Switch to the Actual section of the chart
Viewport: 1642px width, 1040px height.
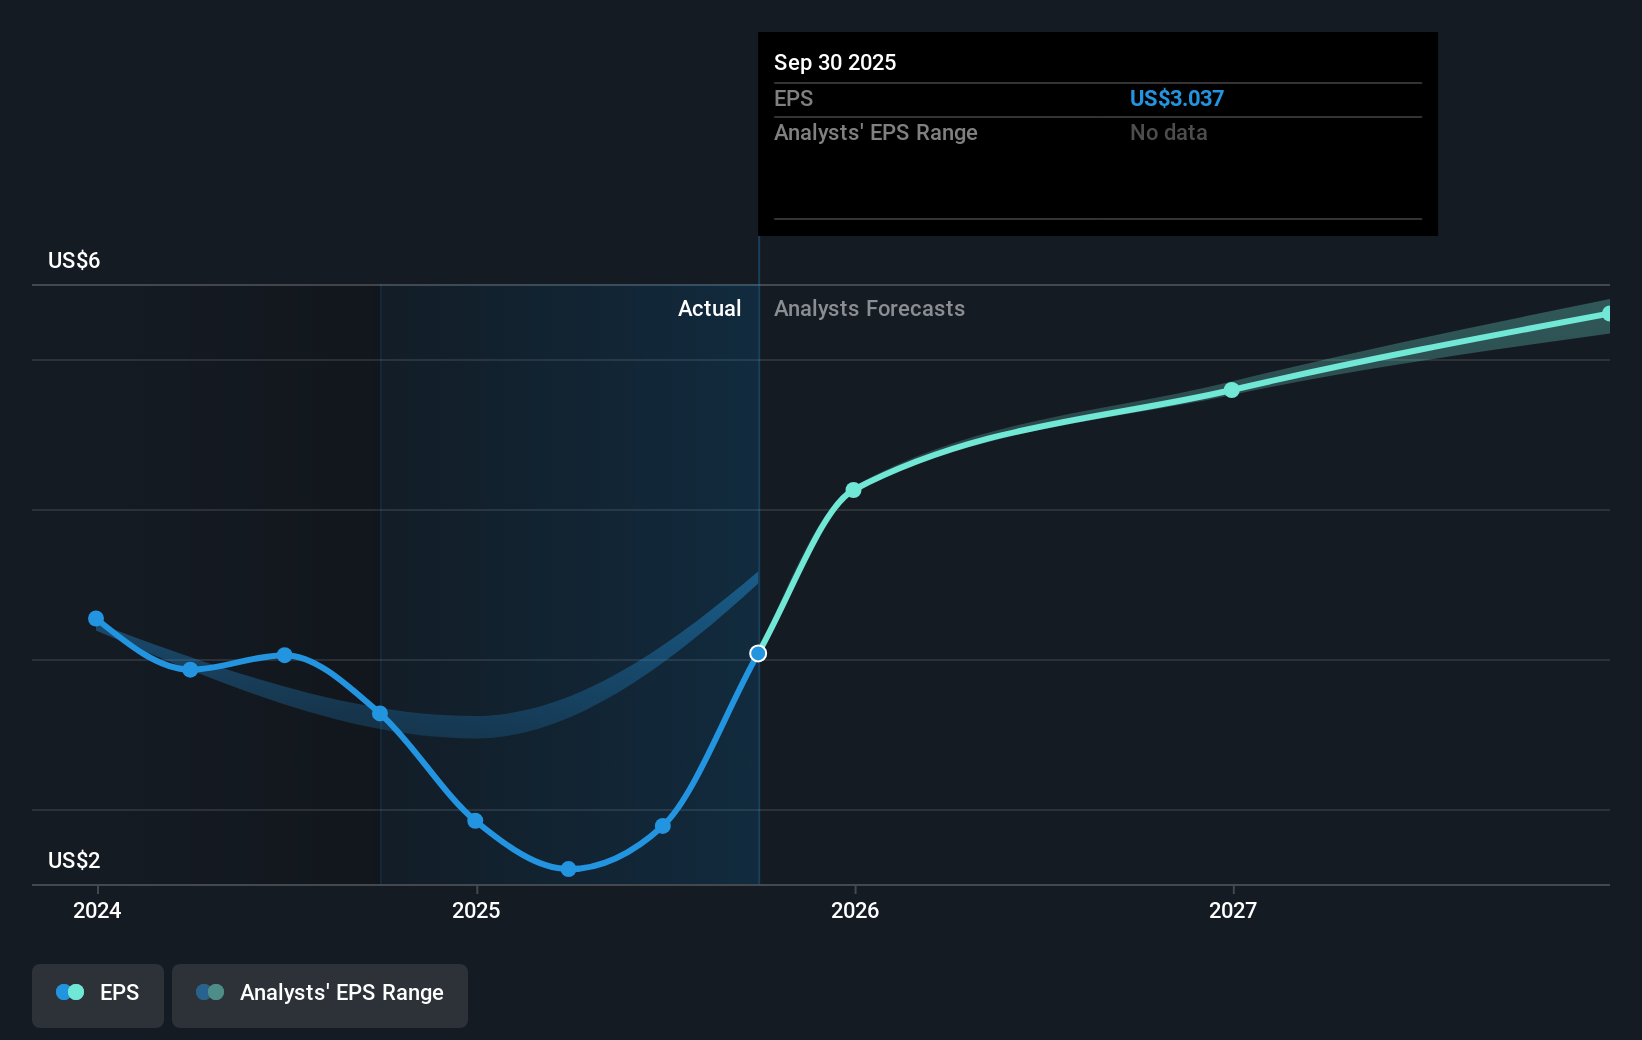[709, 308]
